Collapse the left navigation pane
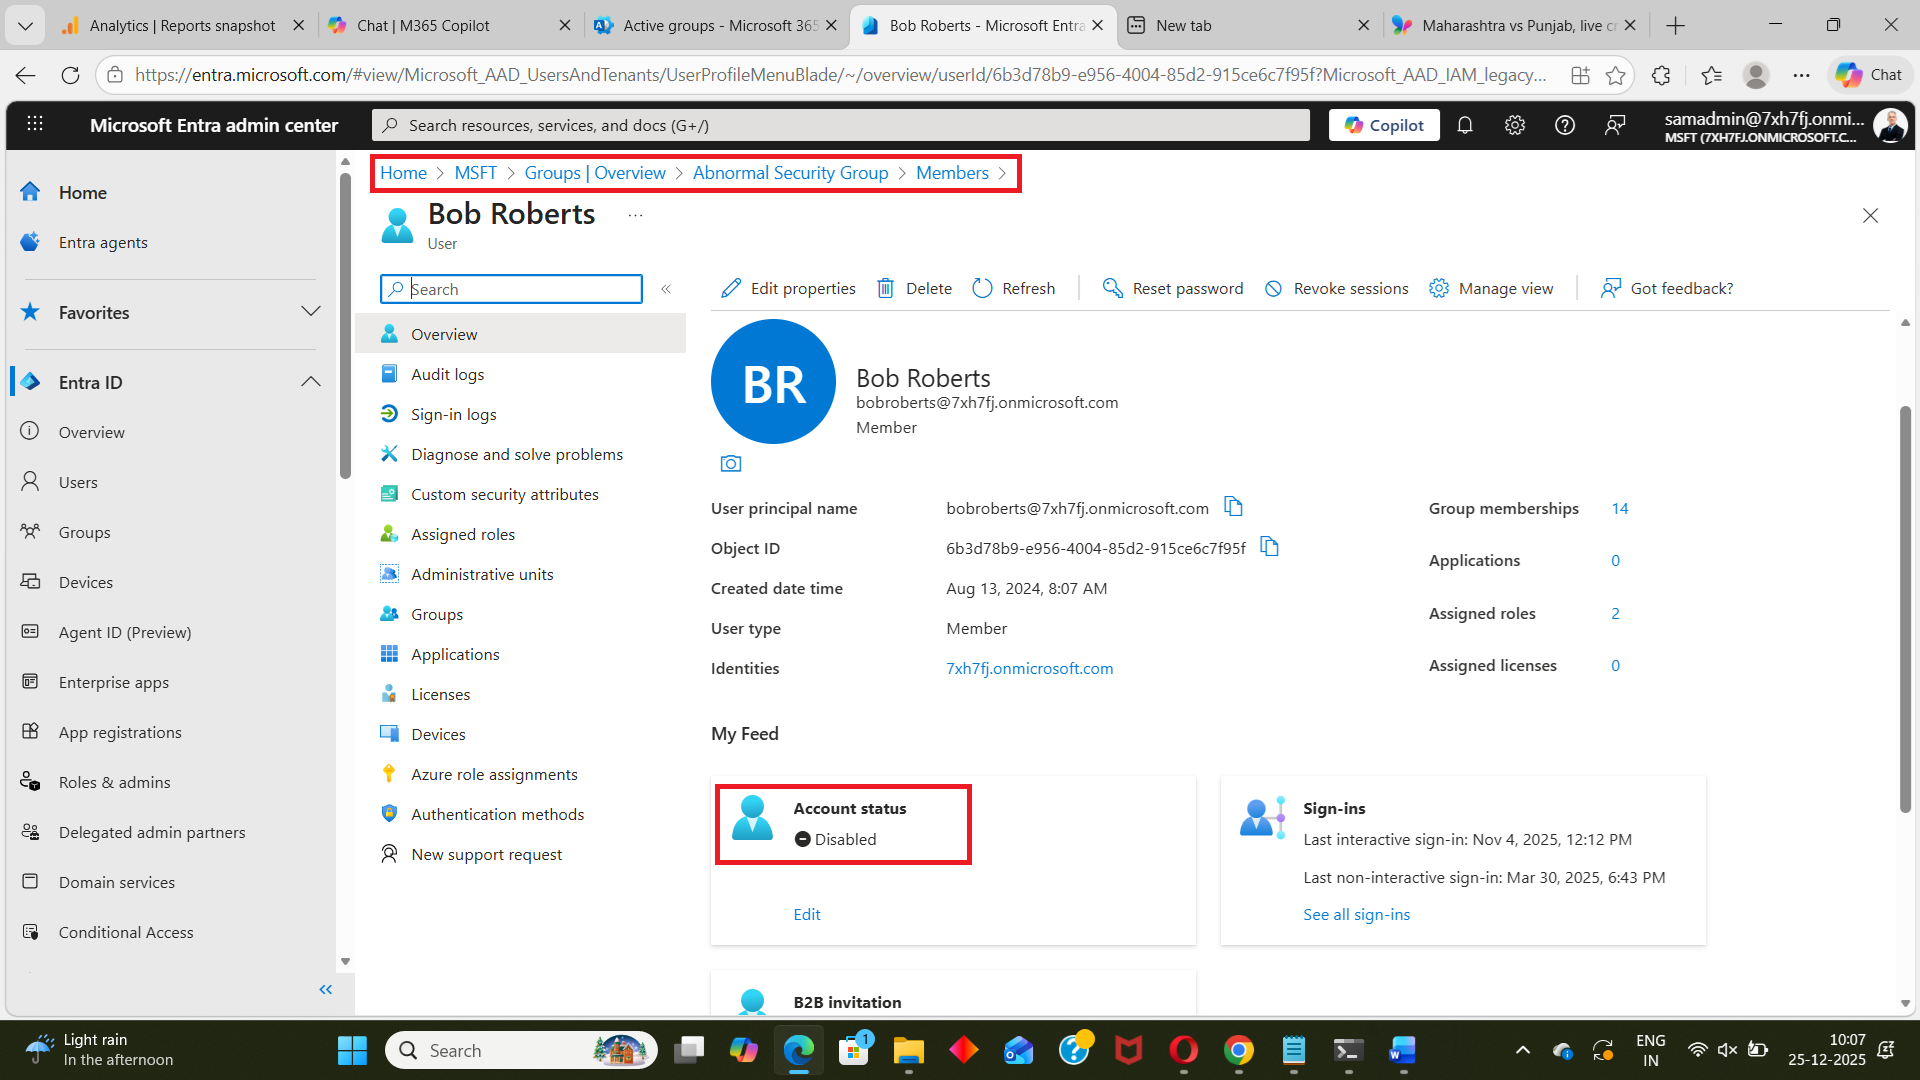This screenshot has height=1080, width=1920. (325, 989)
